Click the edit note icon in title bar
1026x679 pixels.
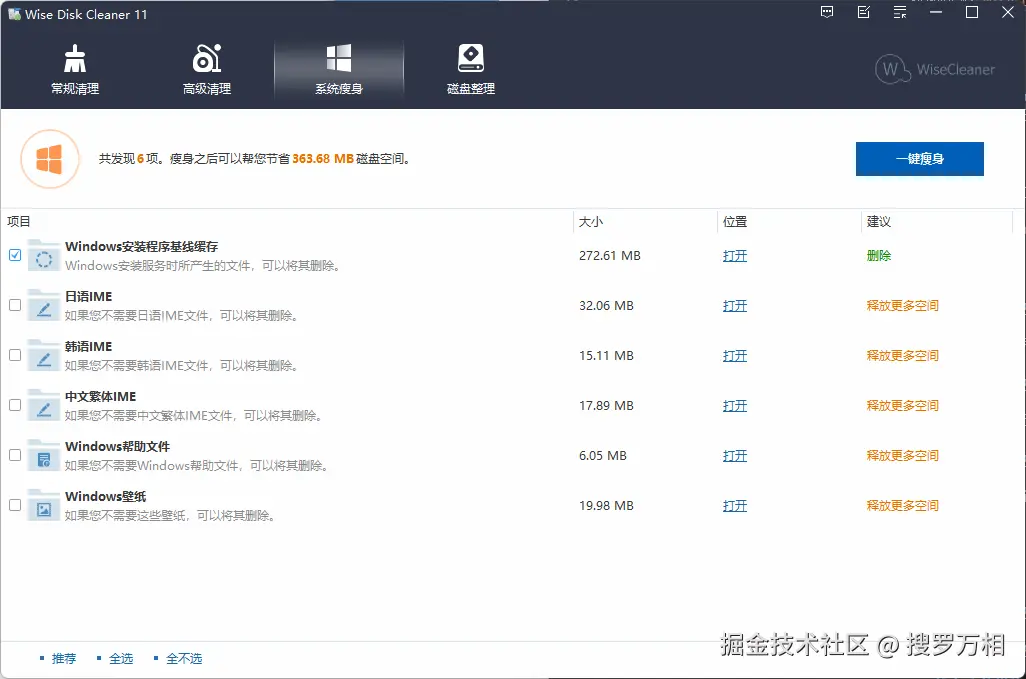pyautogui.click(x=864, y=12)
